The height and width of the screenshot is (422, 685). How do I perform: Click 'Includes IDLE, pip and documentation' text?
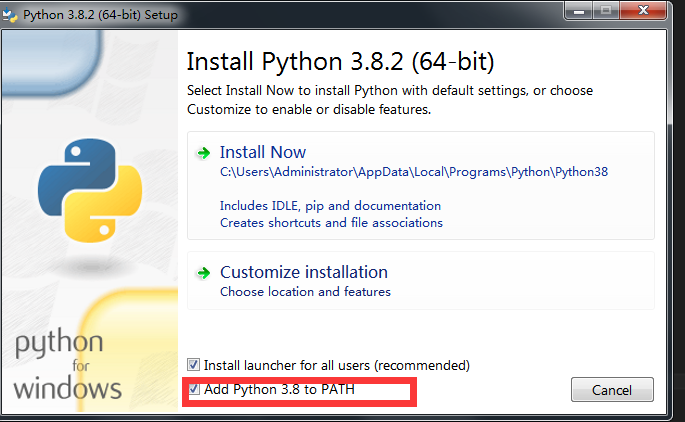pos(330,206)
